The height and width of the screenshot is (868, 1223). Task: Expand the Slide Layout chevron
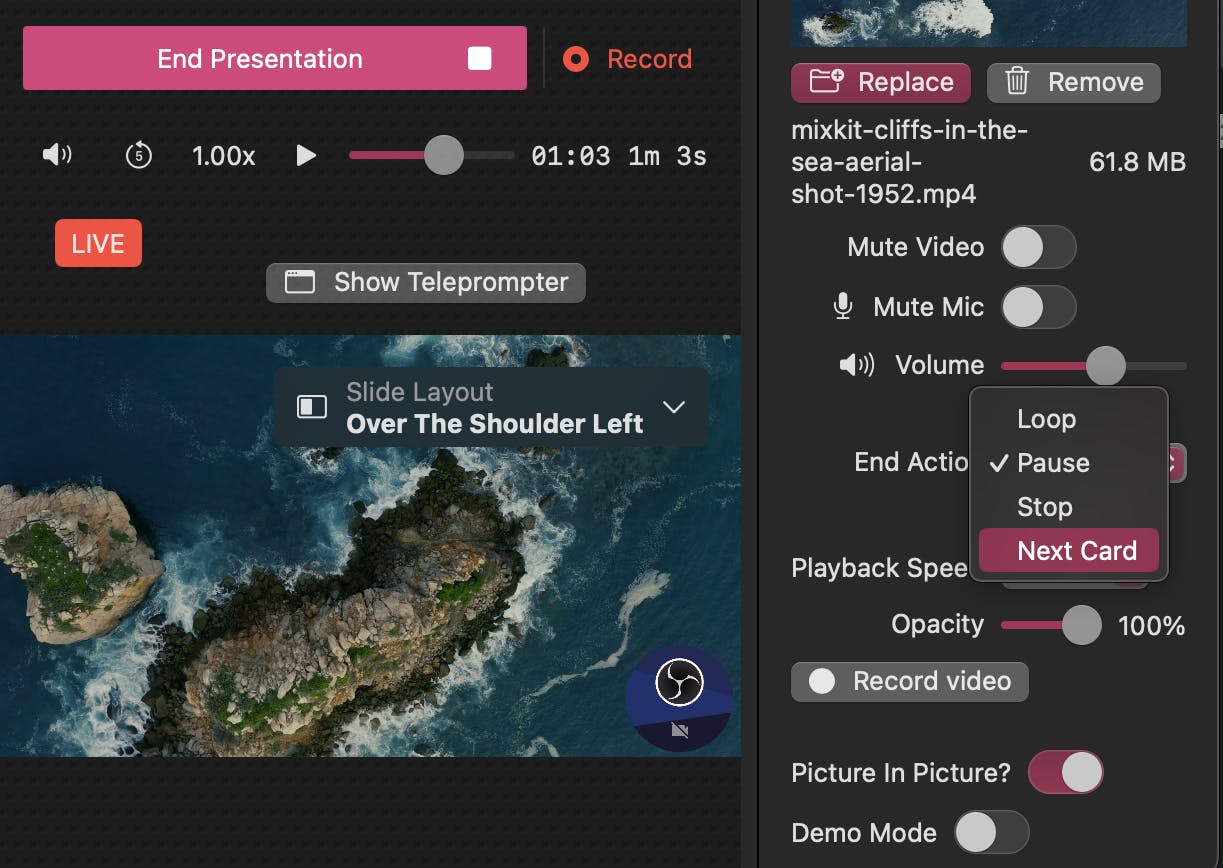click(x=674, y=407)
